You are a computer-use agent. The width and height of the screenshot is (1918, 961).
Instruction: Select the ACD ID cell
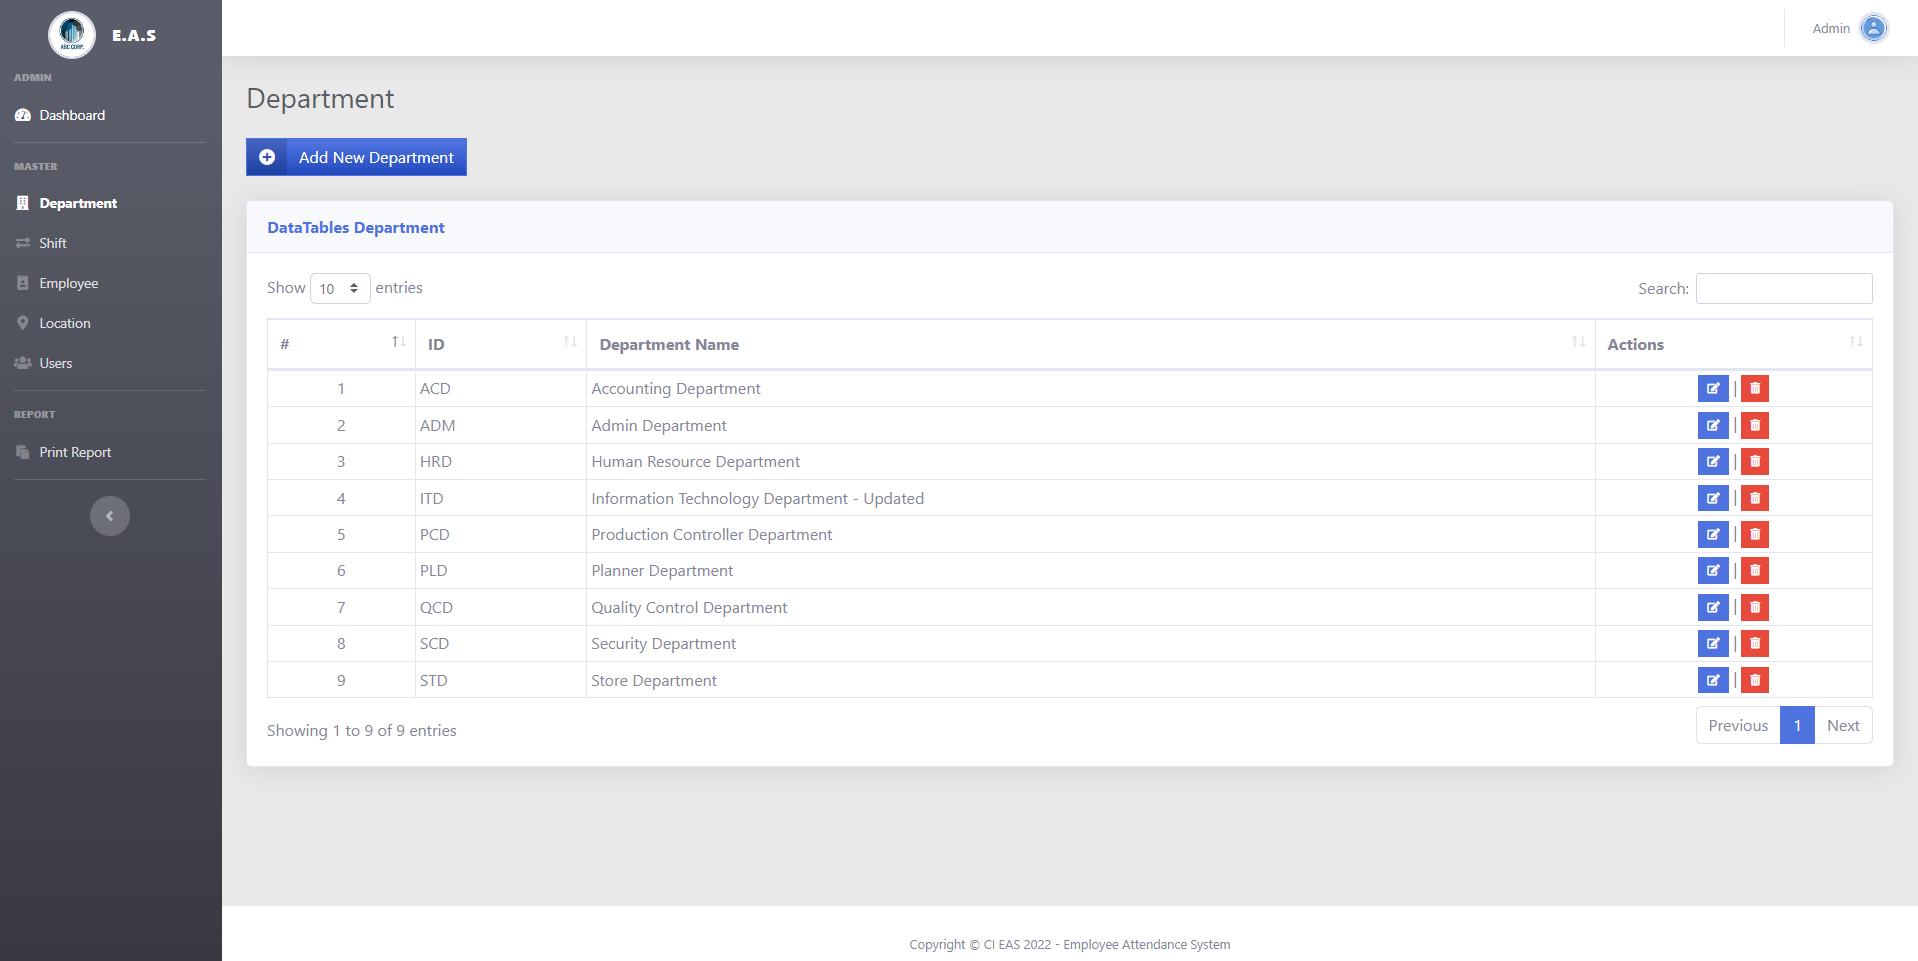tap(501, 389)
